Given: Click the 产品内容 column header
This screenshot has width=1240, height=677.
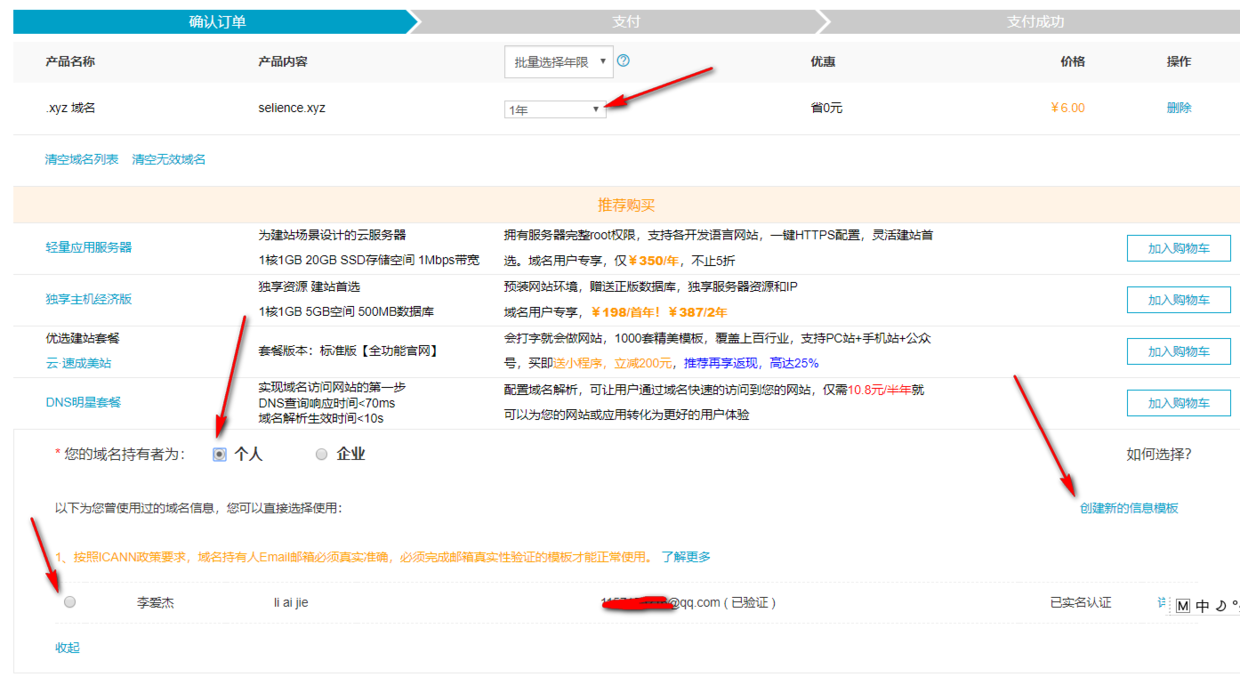Looking at the screenshot, I should [283, 62].
